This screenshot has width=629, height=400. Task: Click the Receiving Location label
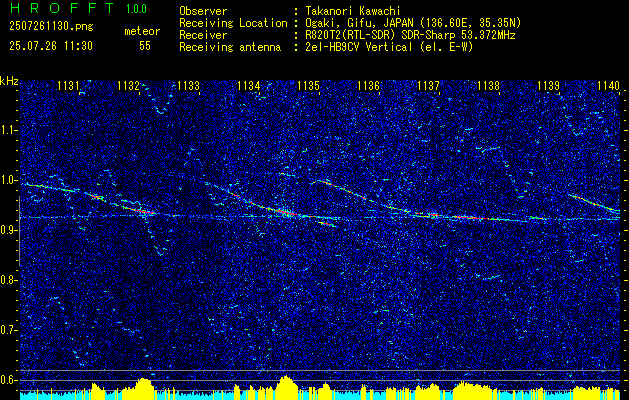(233, 24)
